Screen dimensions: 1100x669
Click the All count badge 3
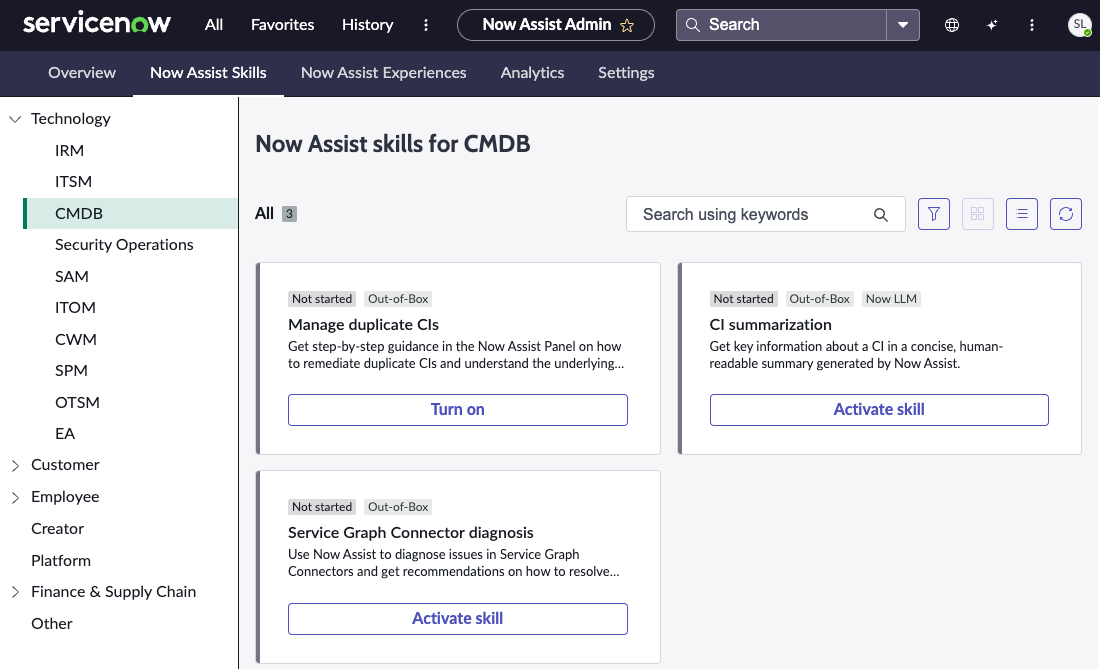[x=289, y=214]
